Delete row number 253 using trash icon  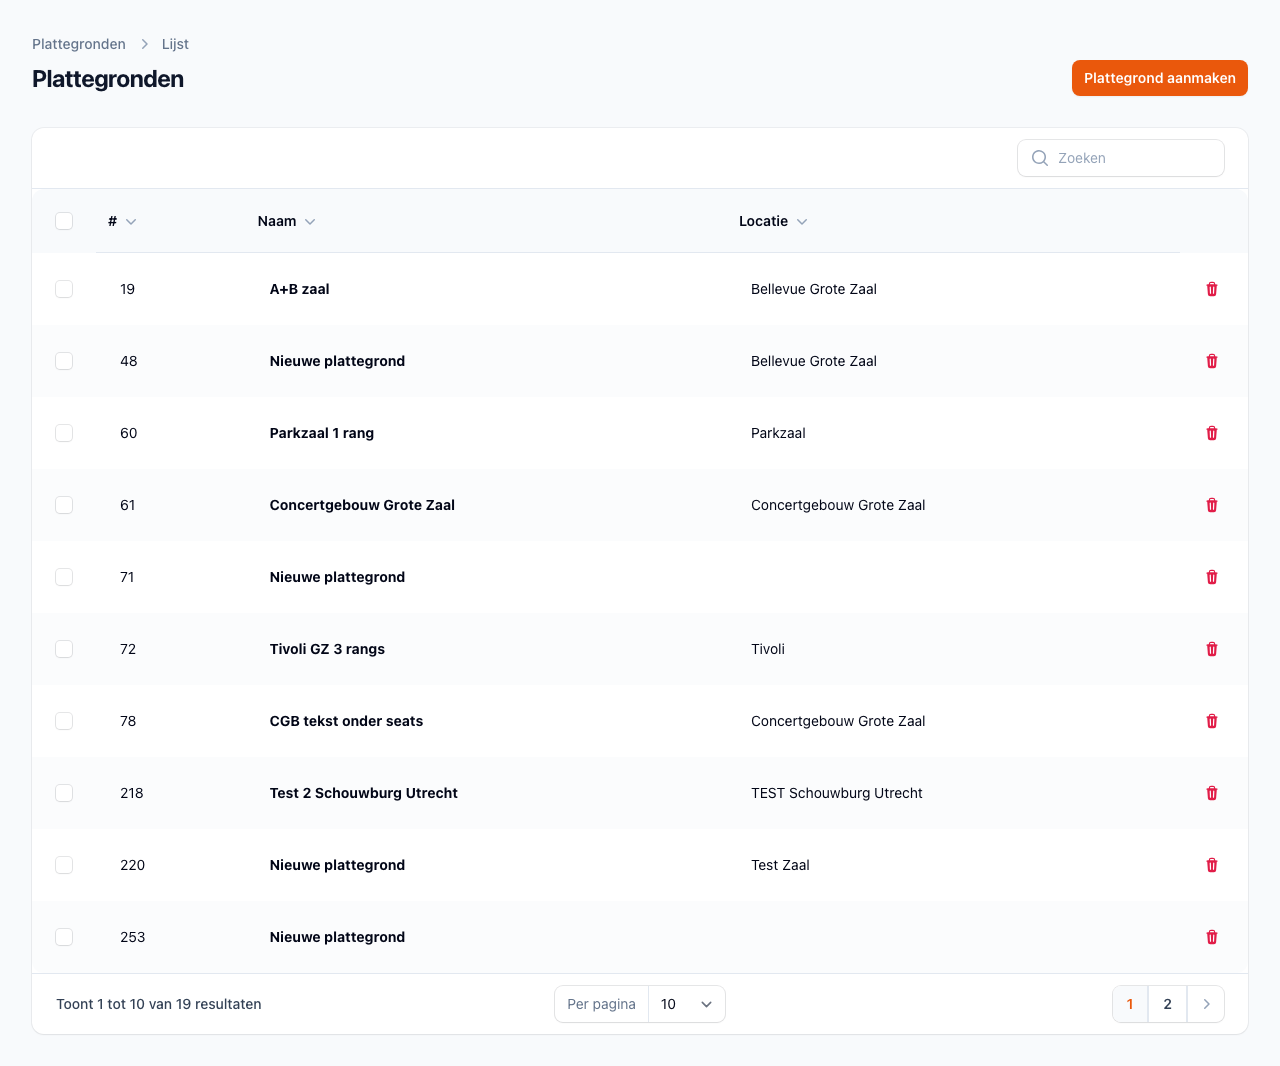1211,937
